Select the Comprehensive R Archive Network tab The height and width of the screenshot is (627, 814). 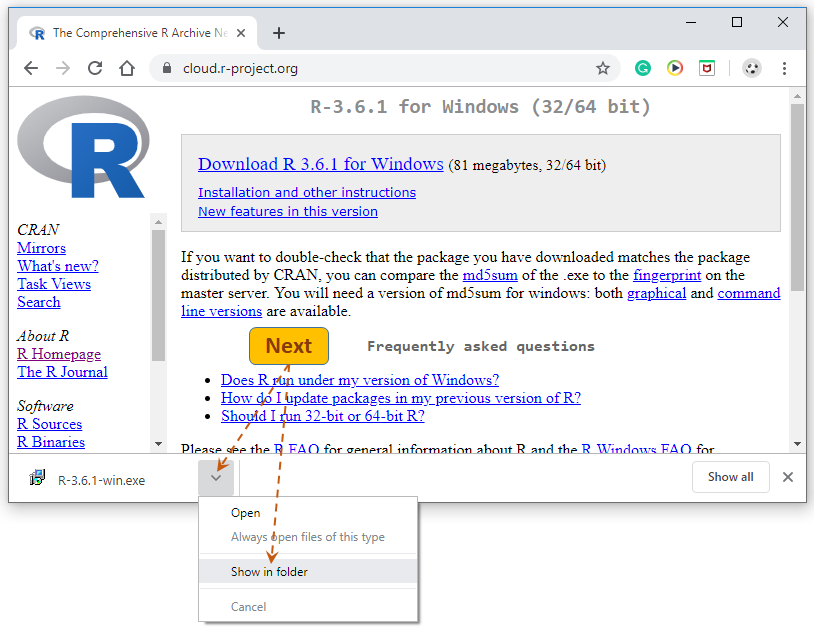(138, 33)
